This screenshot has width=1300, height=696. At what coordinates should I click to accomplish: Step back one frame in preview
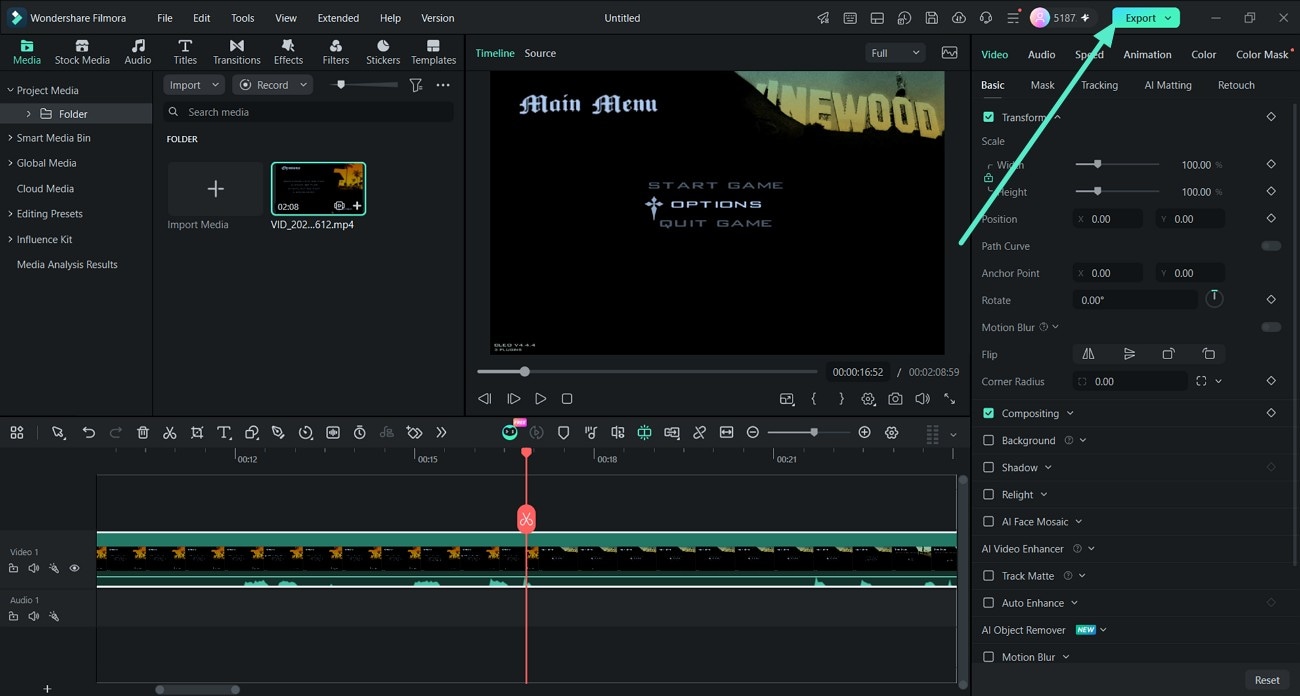[485, 398]
